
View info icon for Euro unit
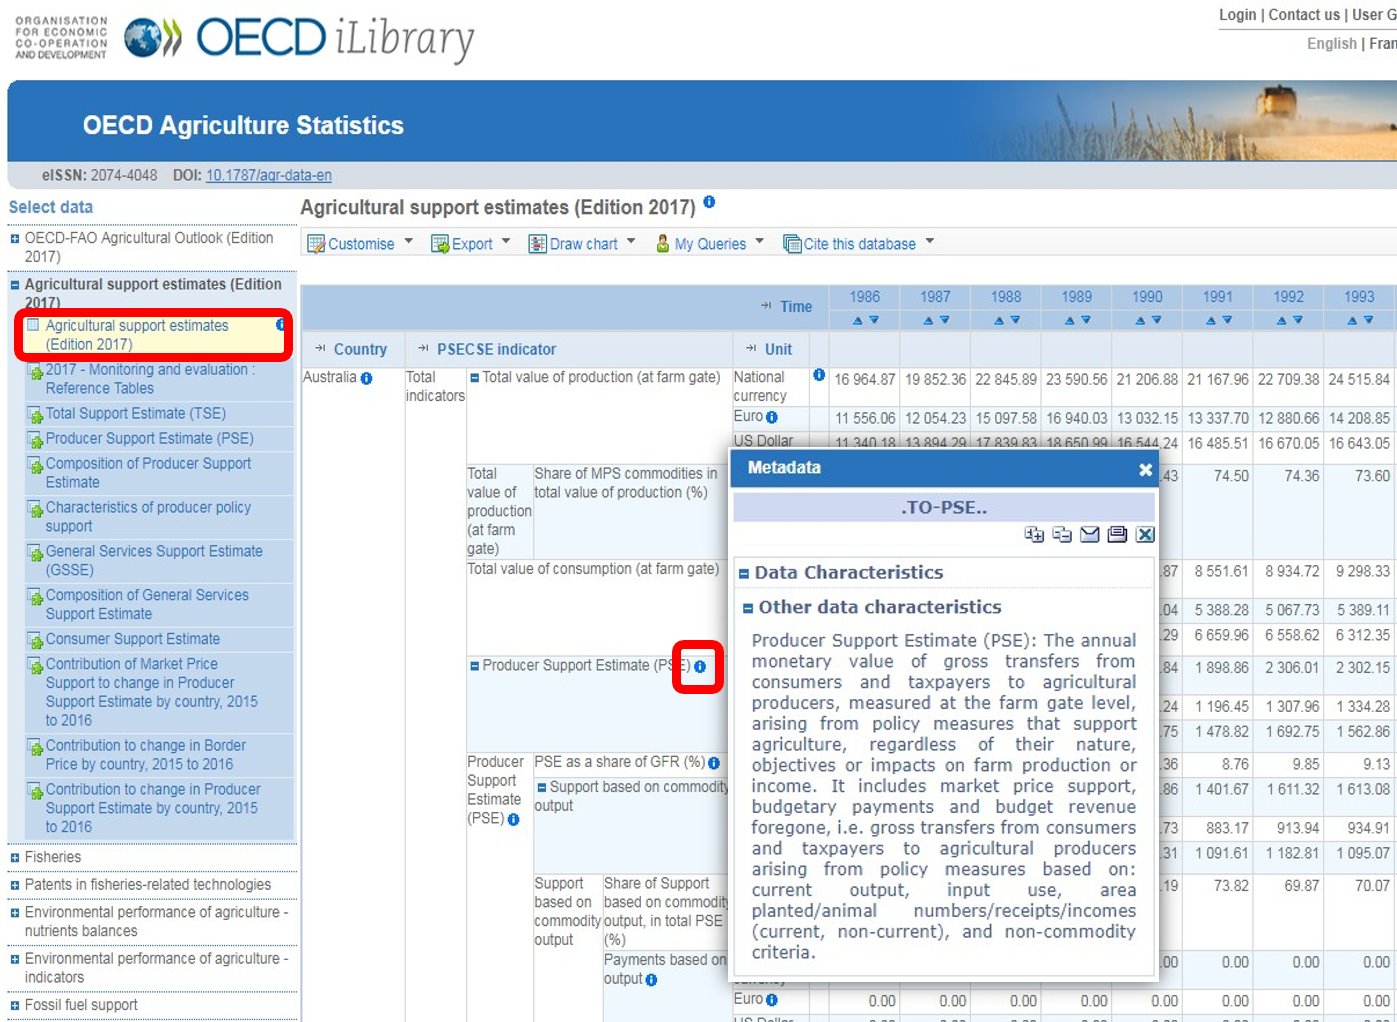pos(772,417)
